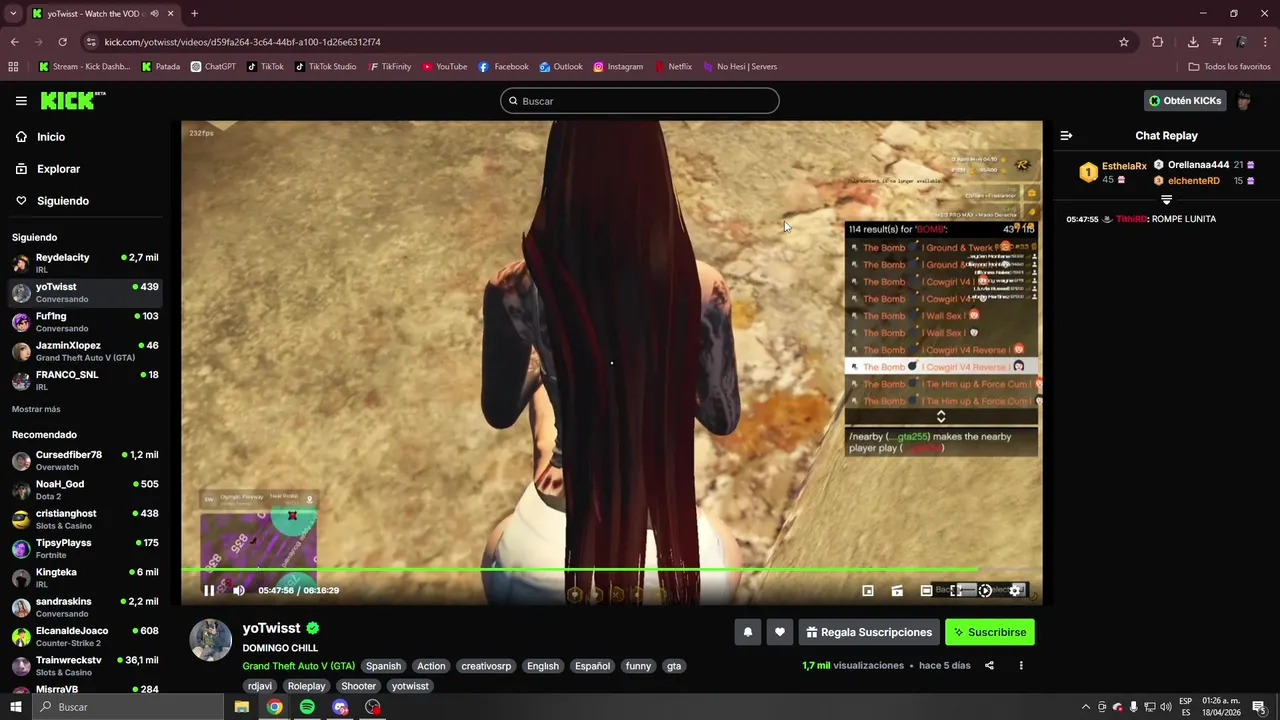Expand the gift leaderboard arrow
1280x720 pixels.
[x=1166, y=199]
